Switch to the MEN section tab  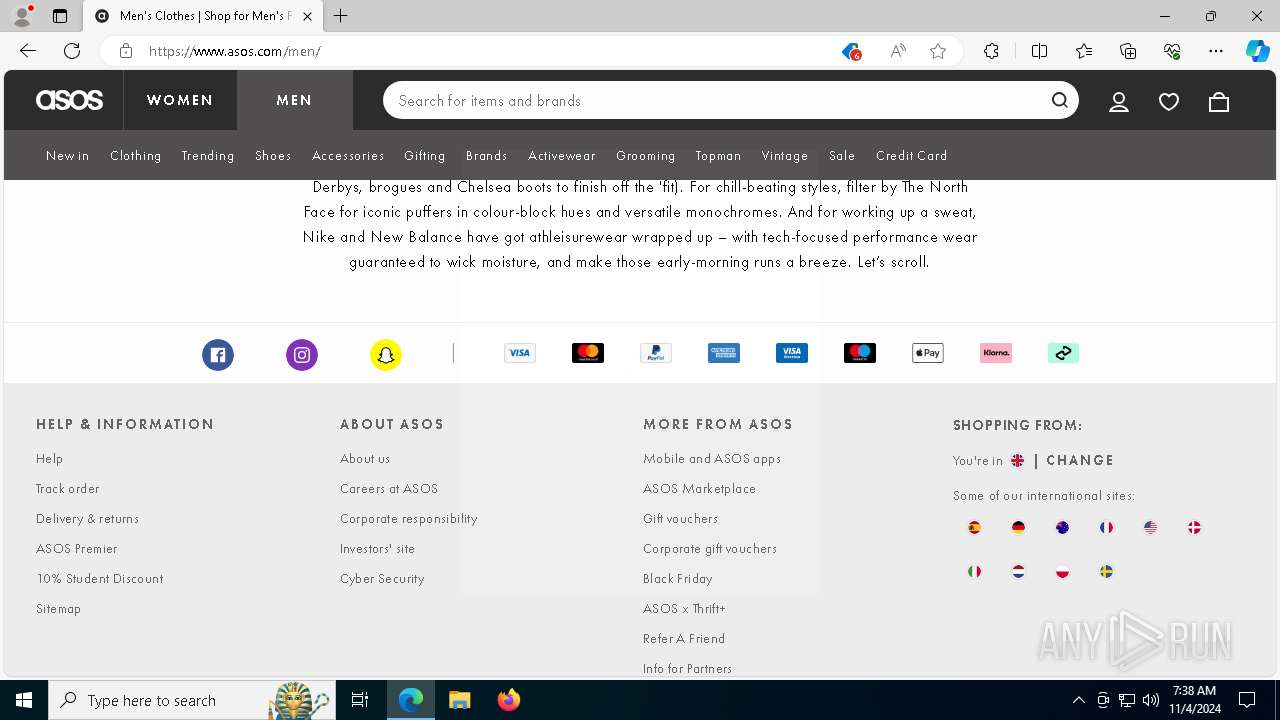click(x=295, y=100)
